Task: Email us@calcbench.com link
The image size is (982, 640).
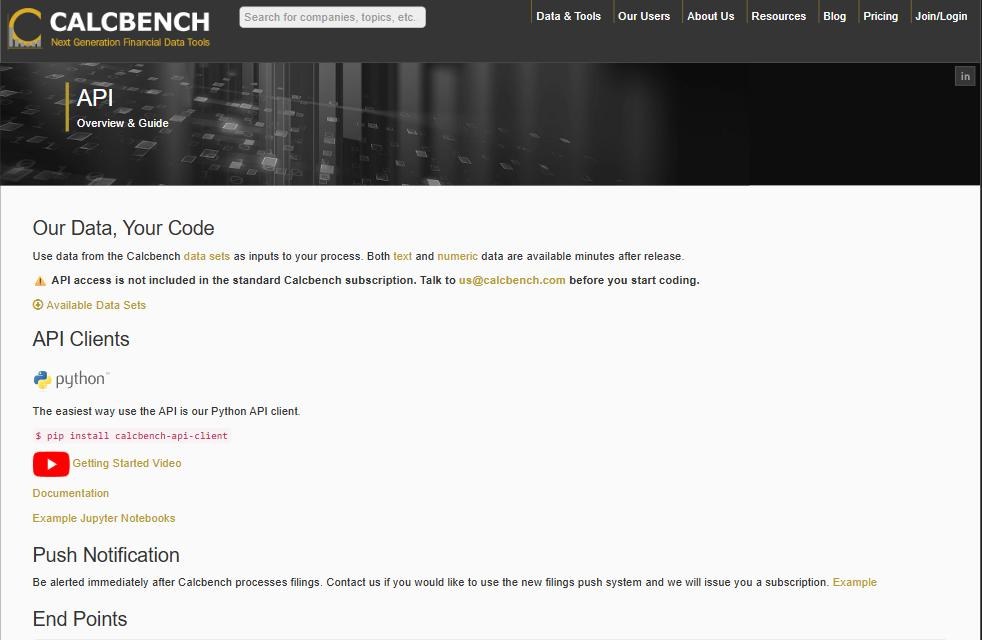Action: coord(512,281)
